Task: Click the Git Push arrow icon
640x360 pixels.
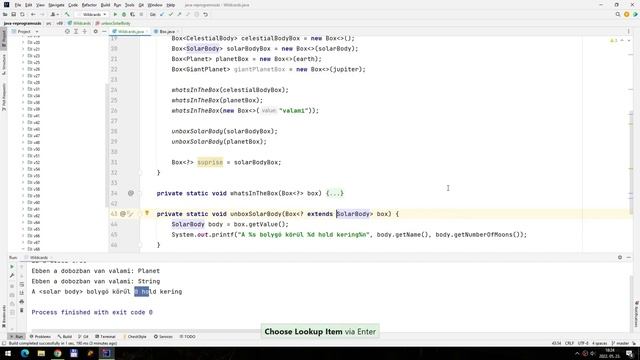Action: pyautogui.click(x=179, y=14)
